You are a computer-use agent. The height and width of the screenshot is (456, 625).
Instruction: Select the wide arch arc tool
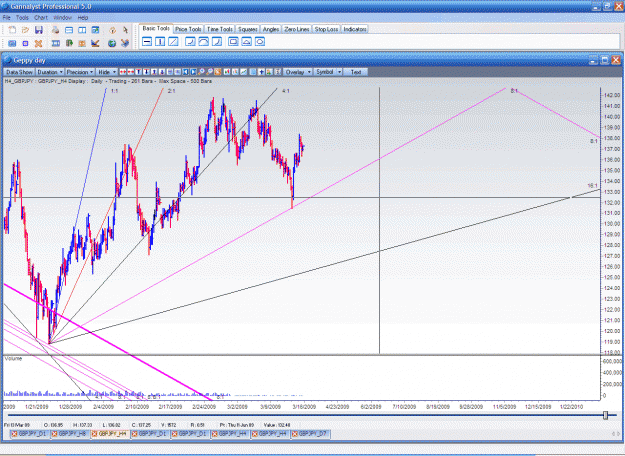pyautogui.click(x=203, y=41)
